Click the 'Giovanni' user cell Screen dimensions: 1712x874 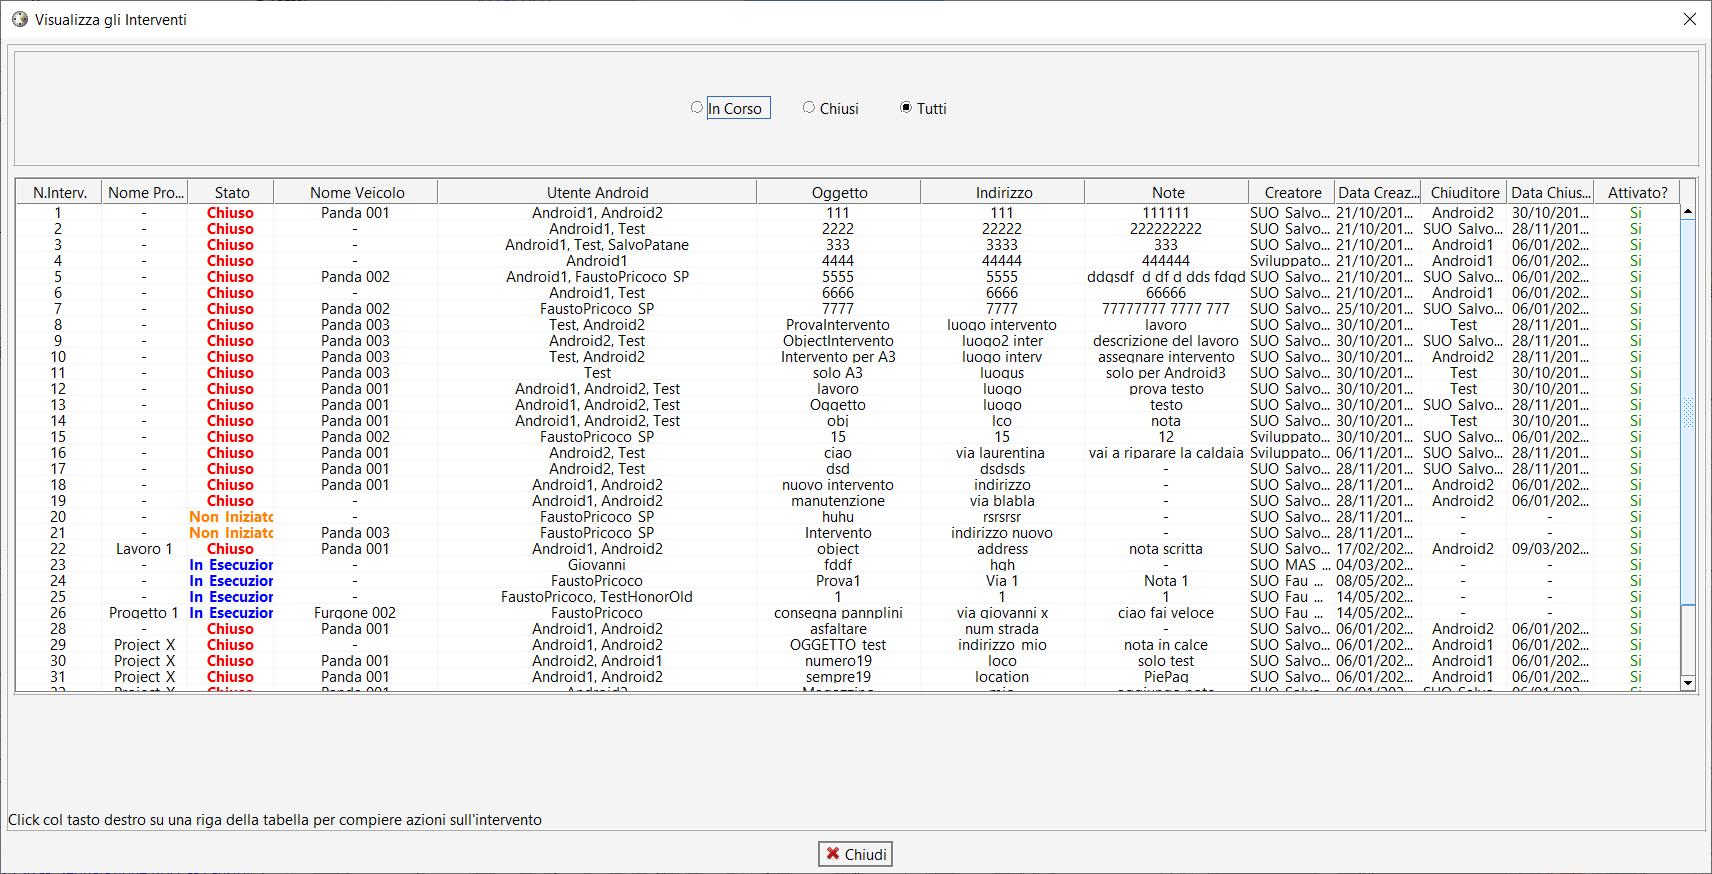tap(597, 565)
